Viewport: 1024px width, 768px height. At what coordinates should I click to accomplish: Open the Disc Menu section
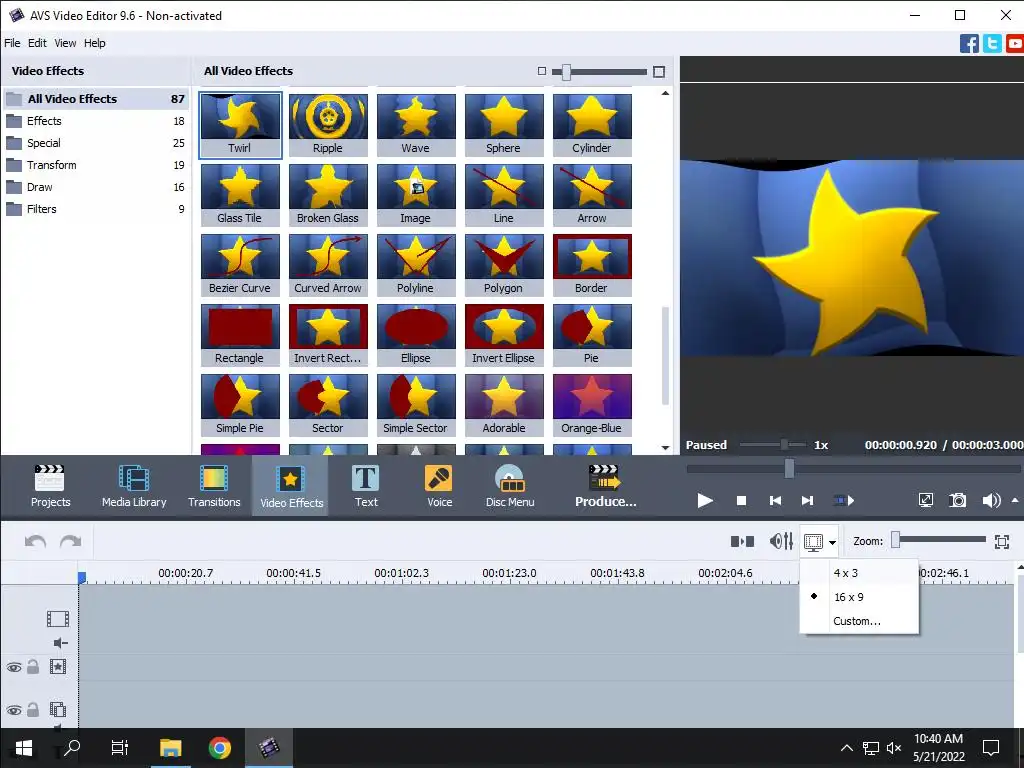click(x=510, y=485)
